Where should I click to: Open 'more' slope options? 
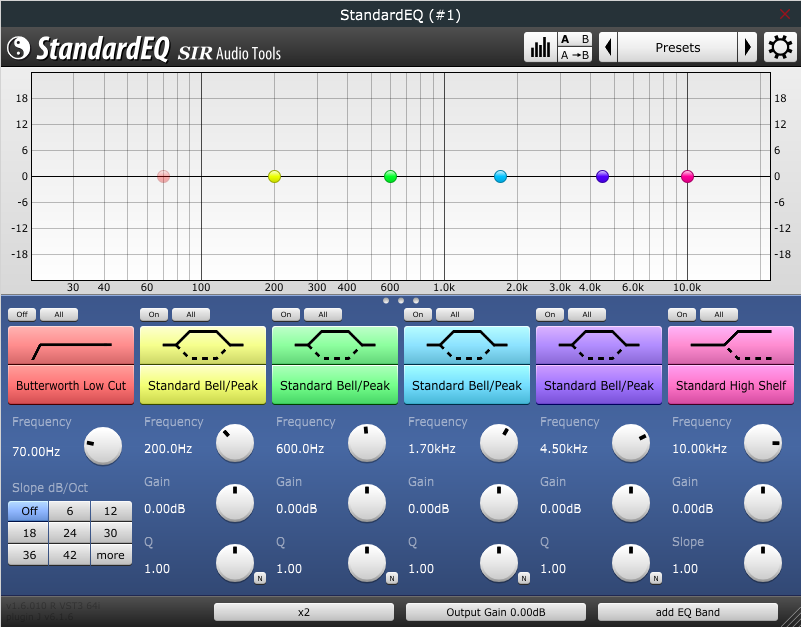(111, 554)
